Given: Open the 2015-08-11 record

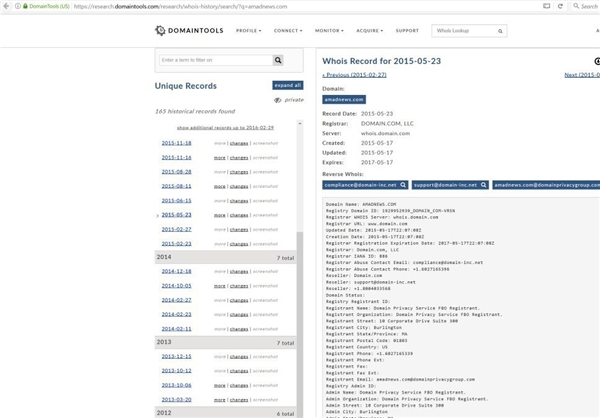Looking at the screenshot, I should pos(176,186).
